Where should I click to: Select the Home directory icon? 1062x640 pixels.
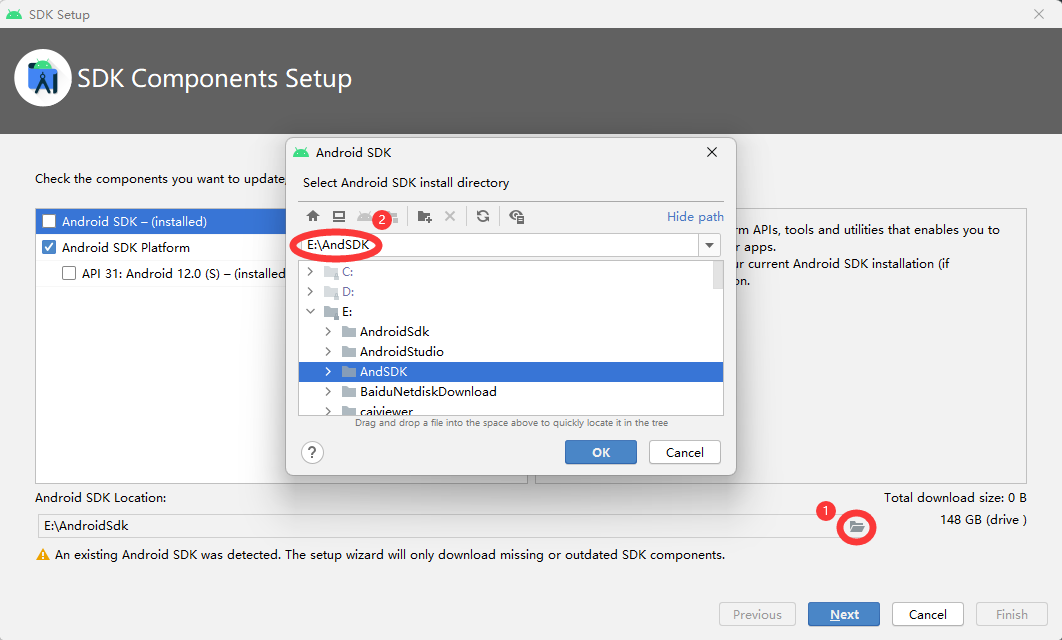pyautogui.click(x=312, y=216)
